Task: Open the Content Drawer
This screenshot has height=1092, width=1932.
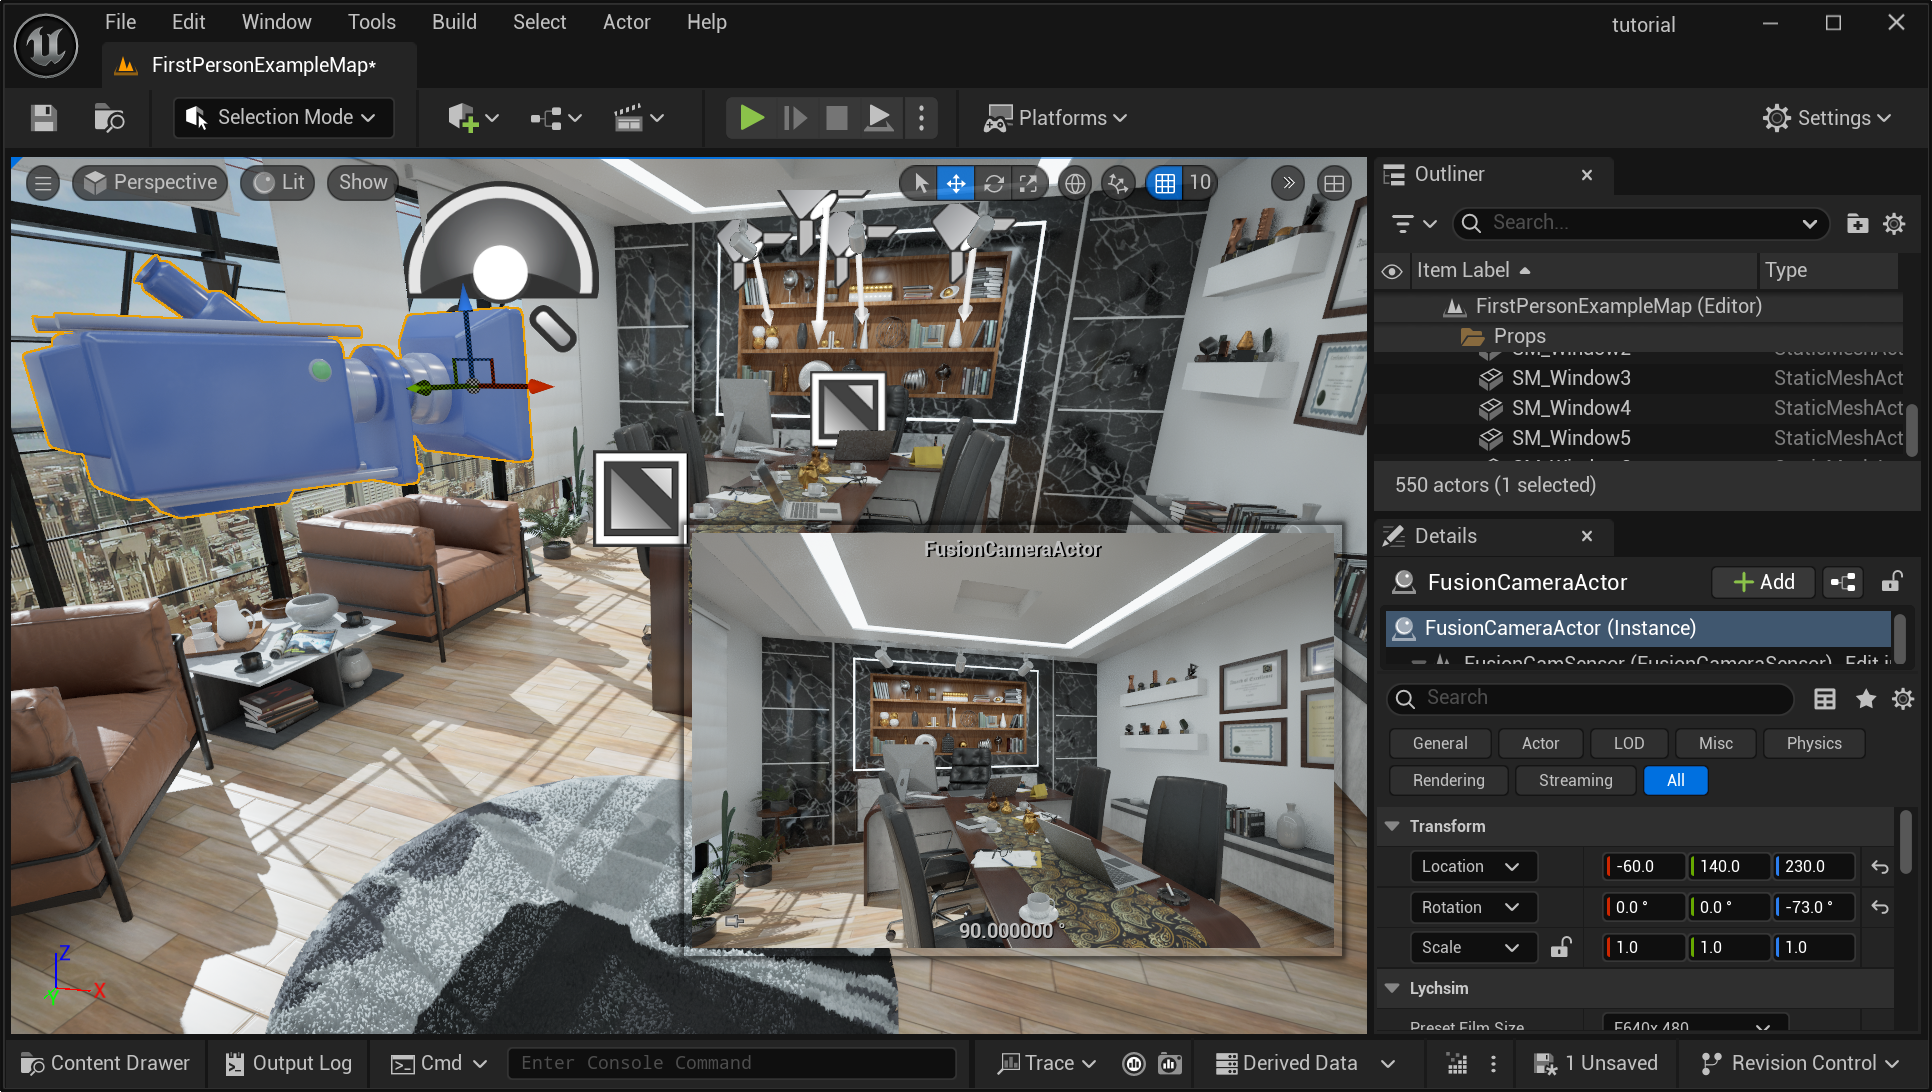Action: click(105, 1063)
